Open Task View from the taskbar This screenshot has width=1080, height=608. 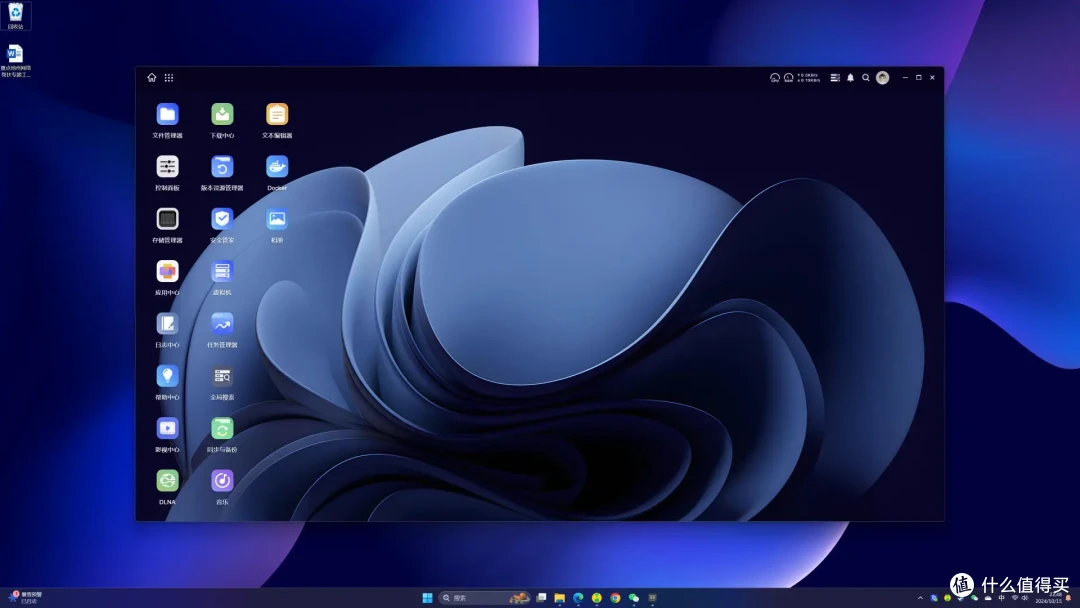tap(541, 598)
